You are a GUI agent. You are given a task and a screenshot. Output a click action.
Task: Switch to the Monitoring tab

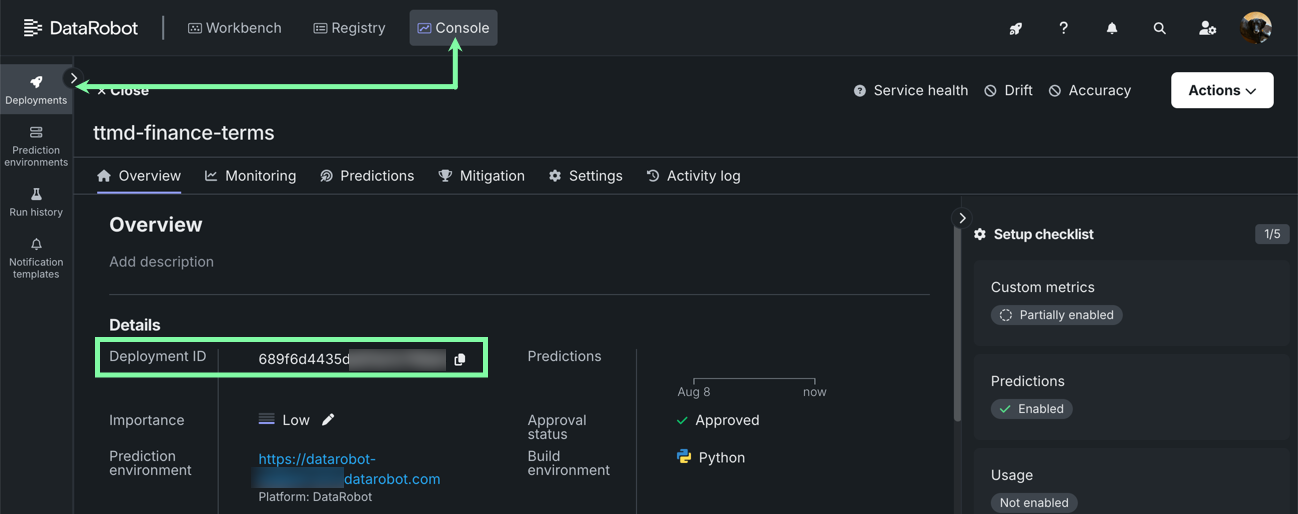coord(250,176)
